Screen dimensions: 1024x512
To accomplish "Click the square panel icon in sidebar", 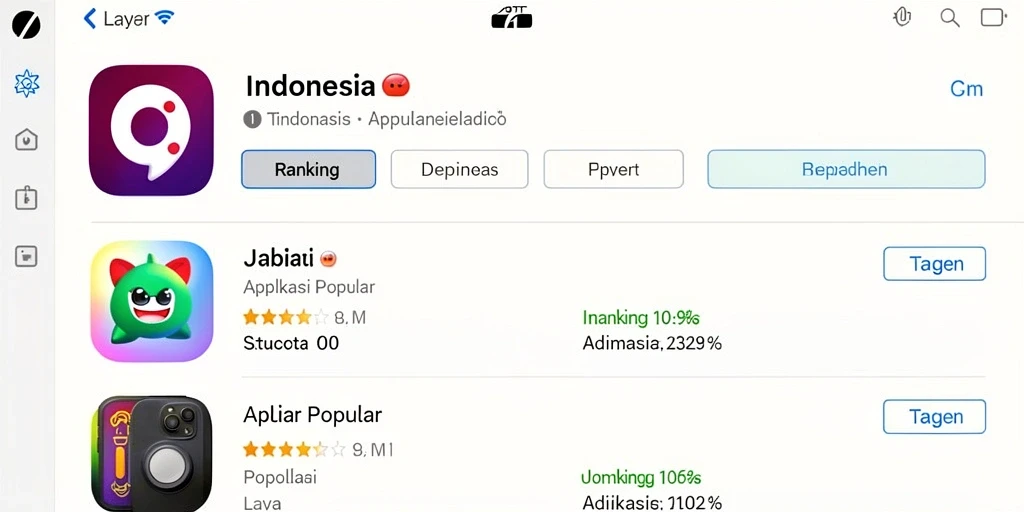I will pos(27,256).
